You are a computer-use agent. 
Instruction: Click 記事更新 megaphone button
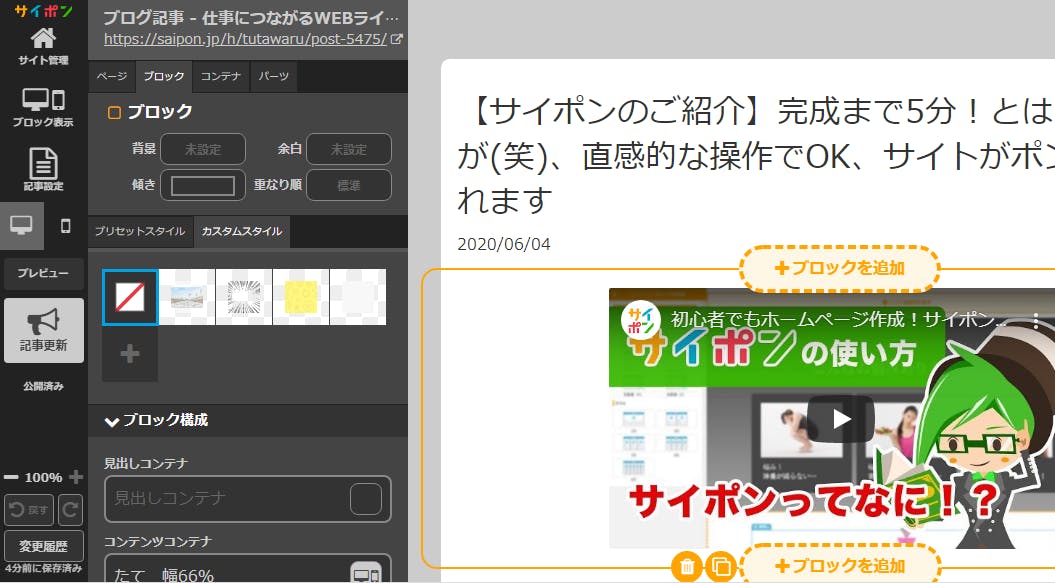[43, 330]
